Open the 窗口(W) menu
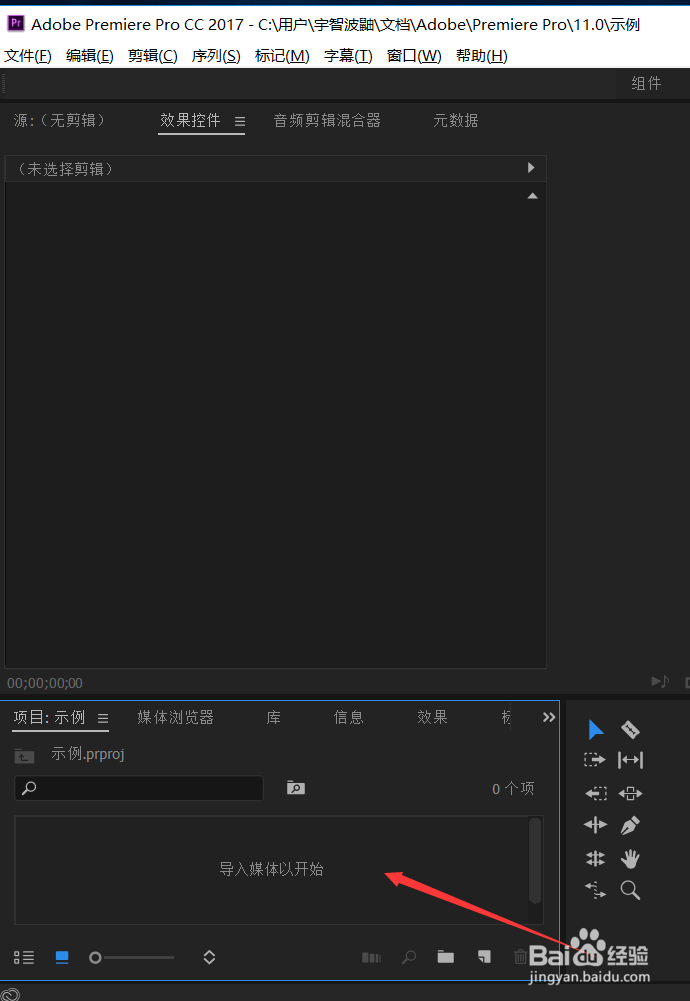This screenshot has height=1001, width=690. [x=414, y=56]
